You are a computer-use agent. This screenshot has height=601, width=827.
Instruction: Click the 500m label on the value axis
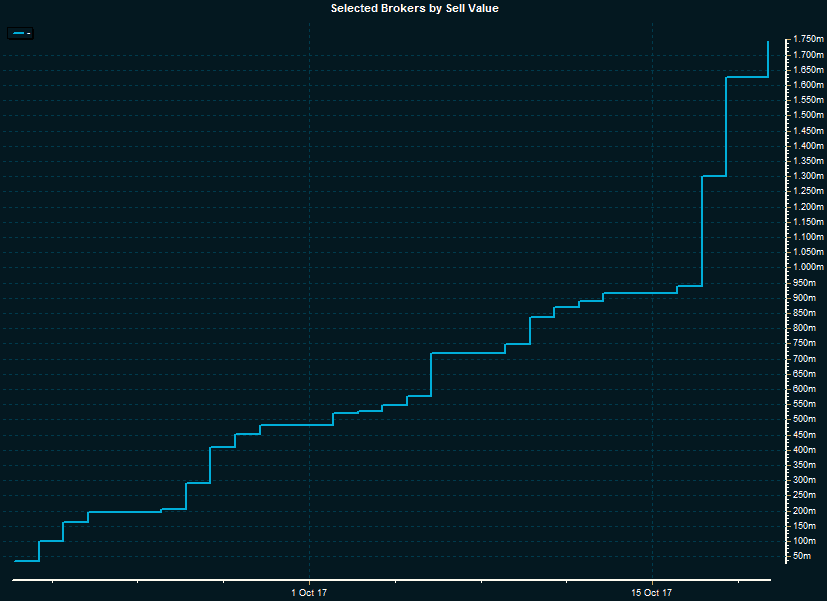805,419
